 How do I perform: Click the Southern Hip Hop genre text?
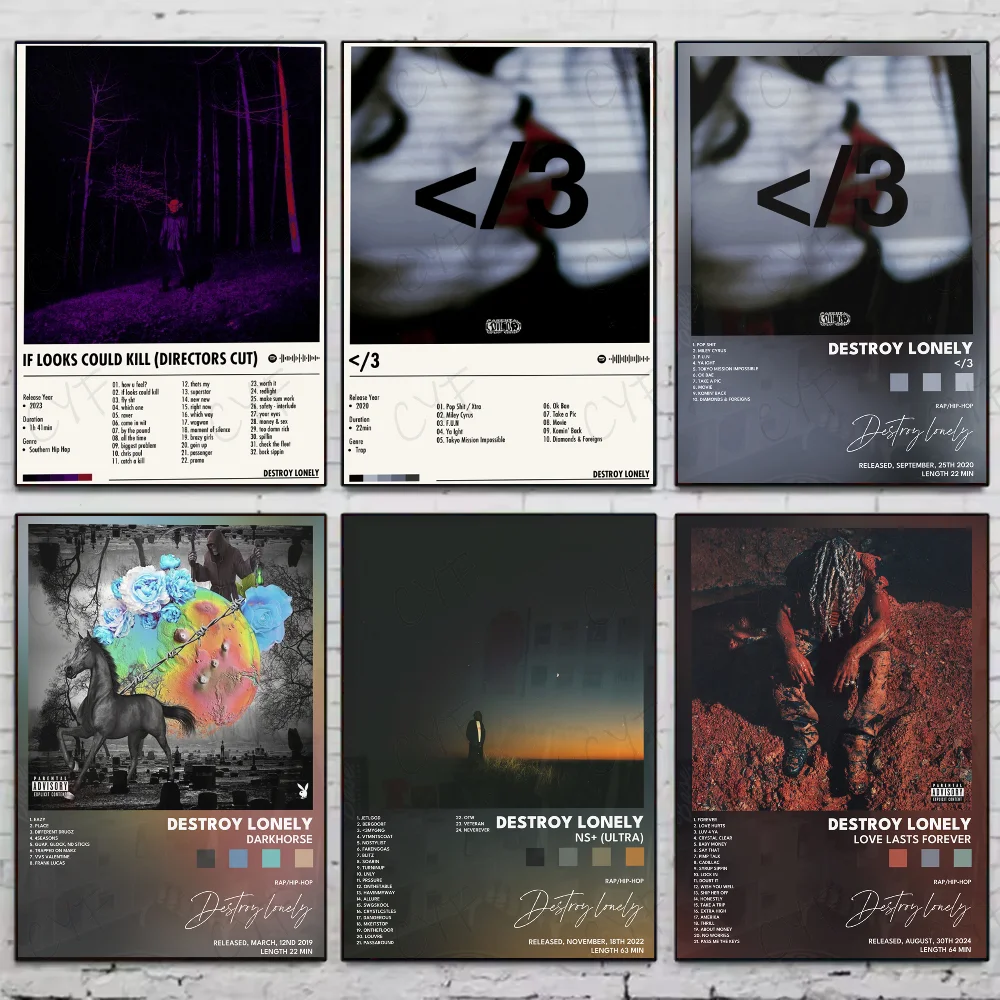pos(50,450)
